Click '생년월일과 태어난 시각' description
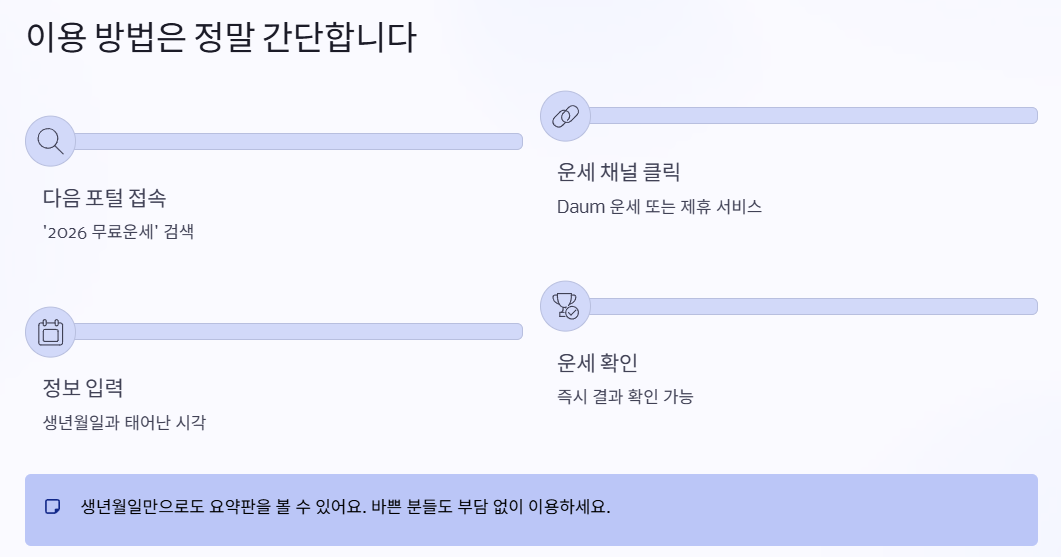Viewport: 1061px width, 557px height. tap(125, 422)
